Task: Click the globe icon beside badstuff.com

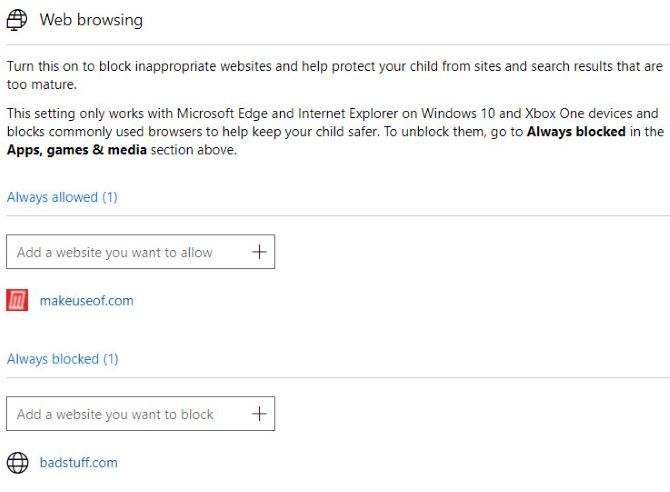Action: (x=17, y=462)
